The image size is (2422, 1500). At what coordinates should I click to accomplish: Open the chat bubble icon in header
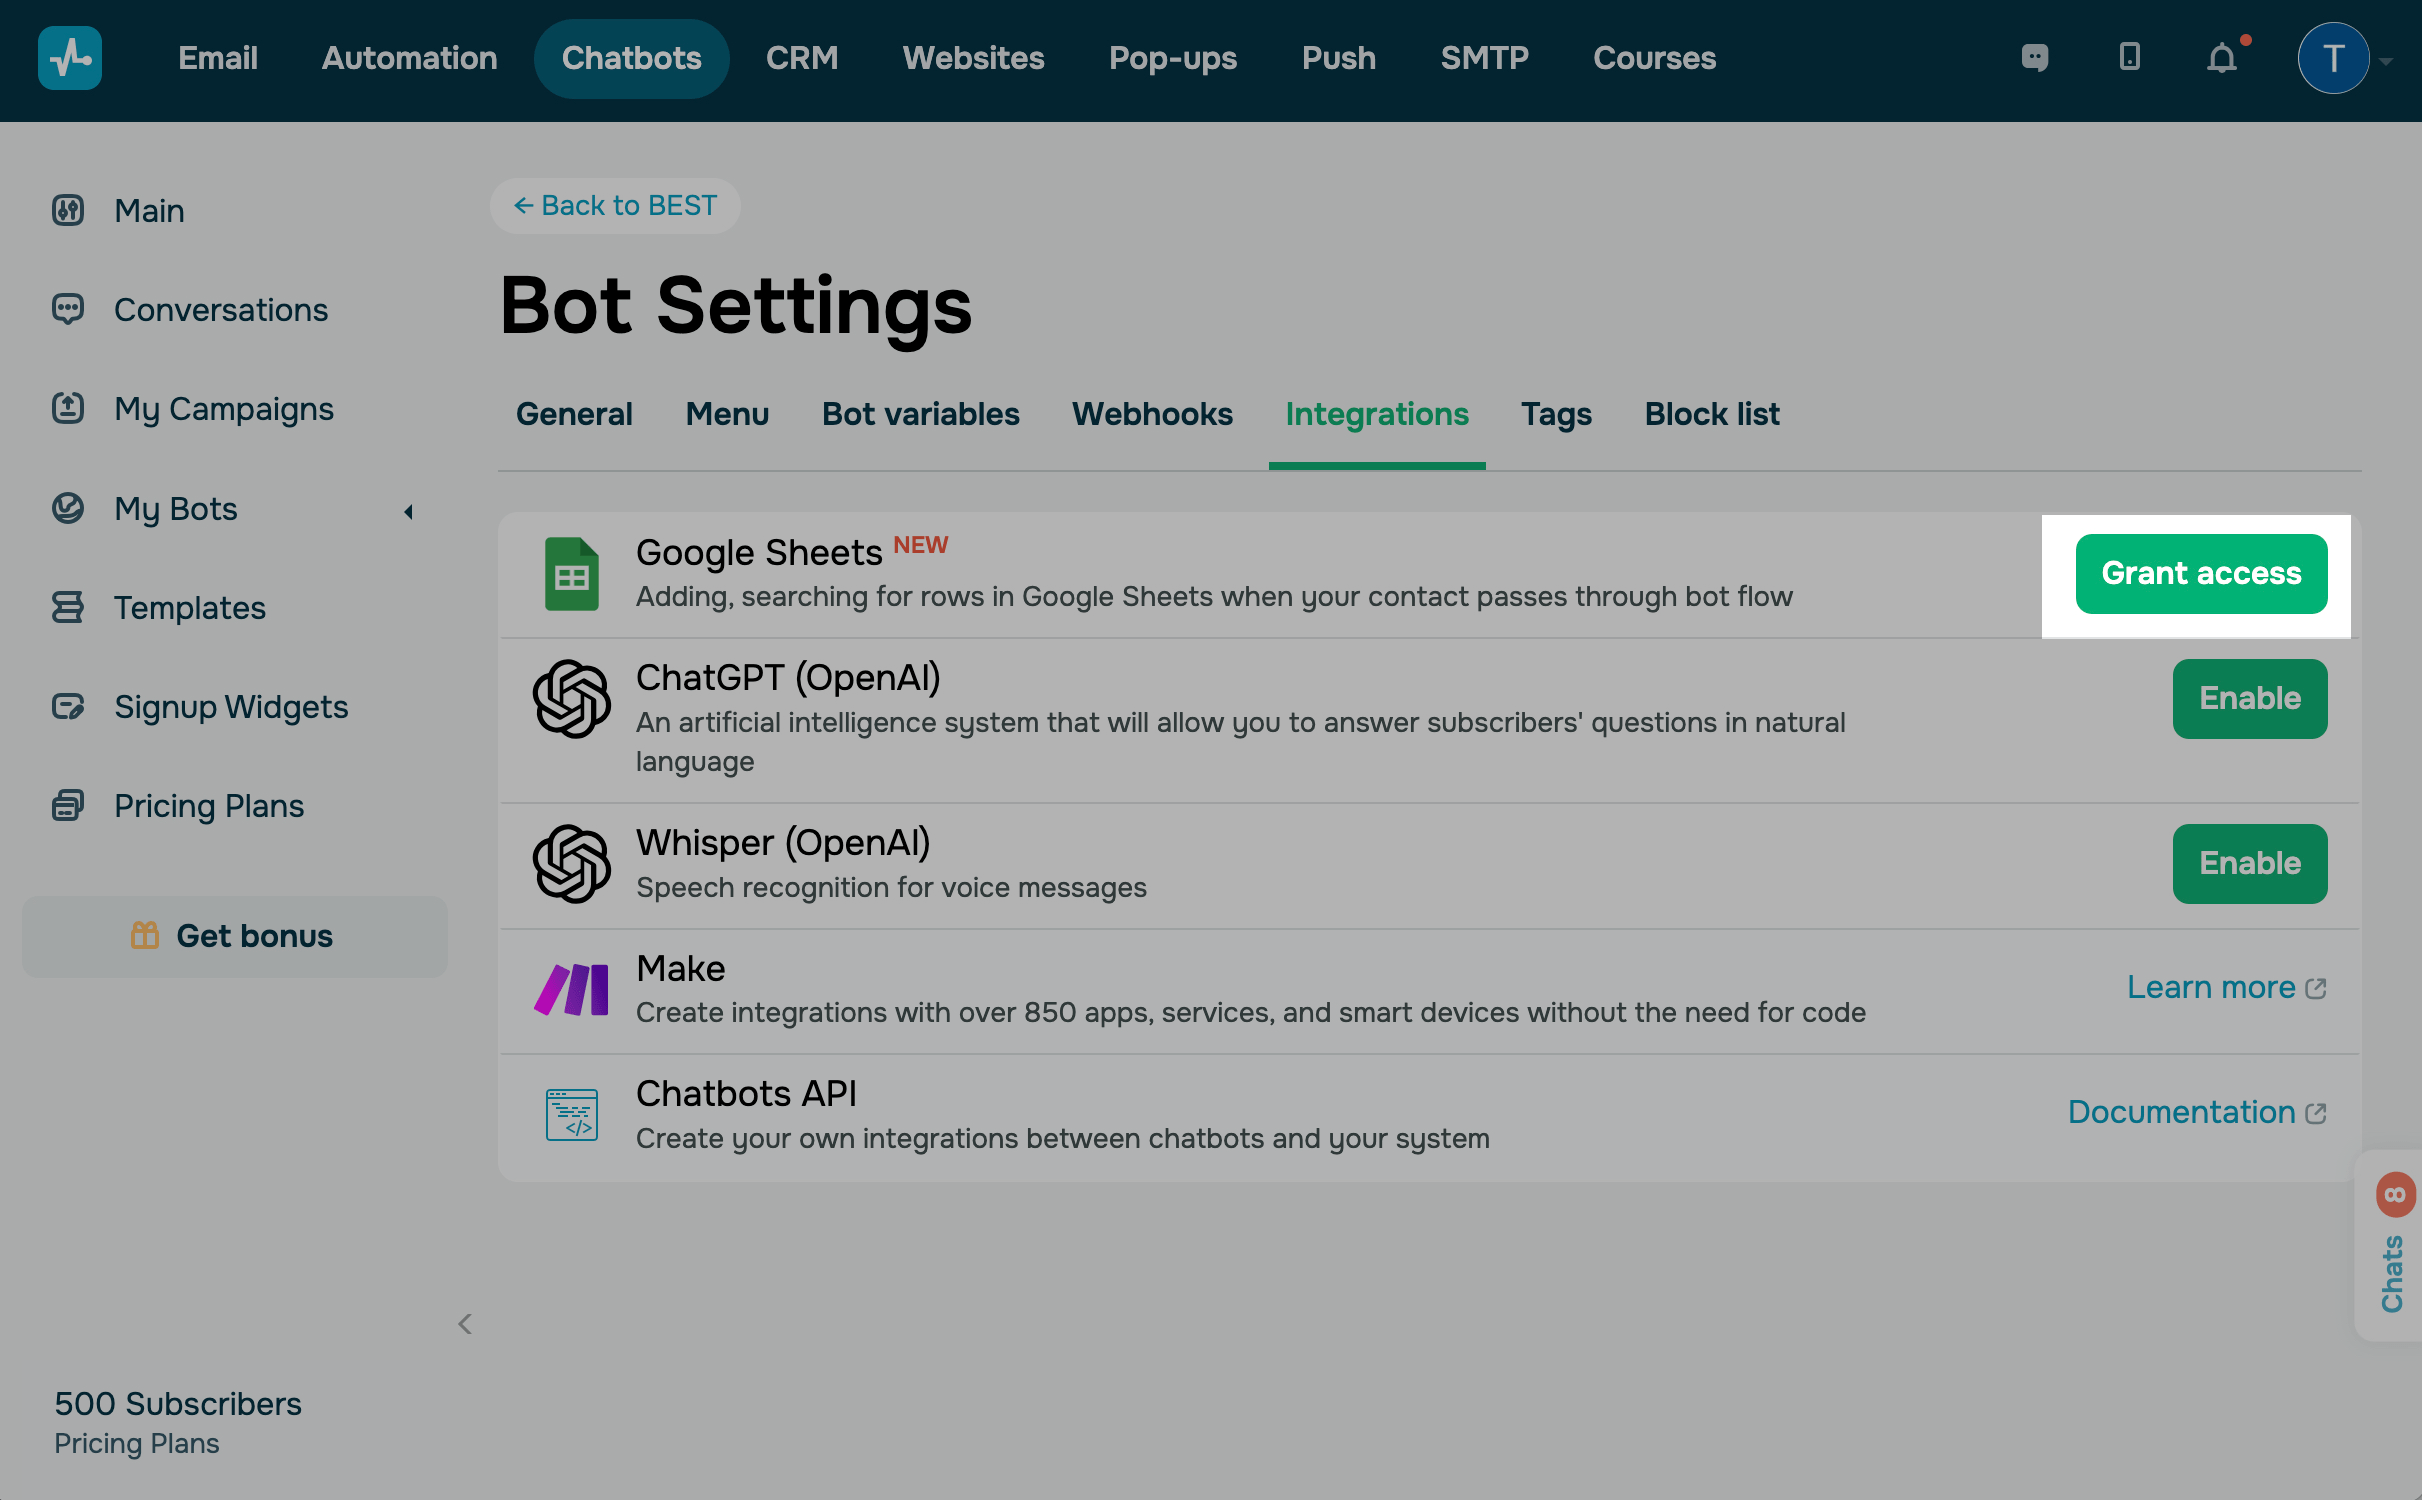tap(2034, 58)
